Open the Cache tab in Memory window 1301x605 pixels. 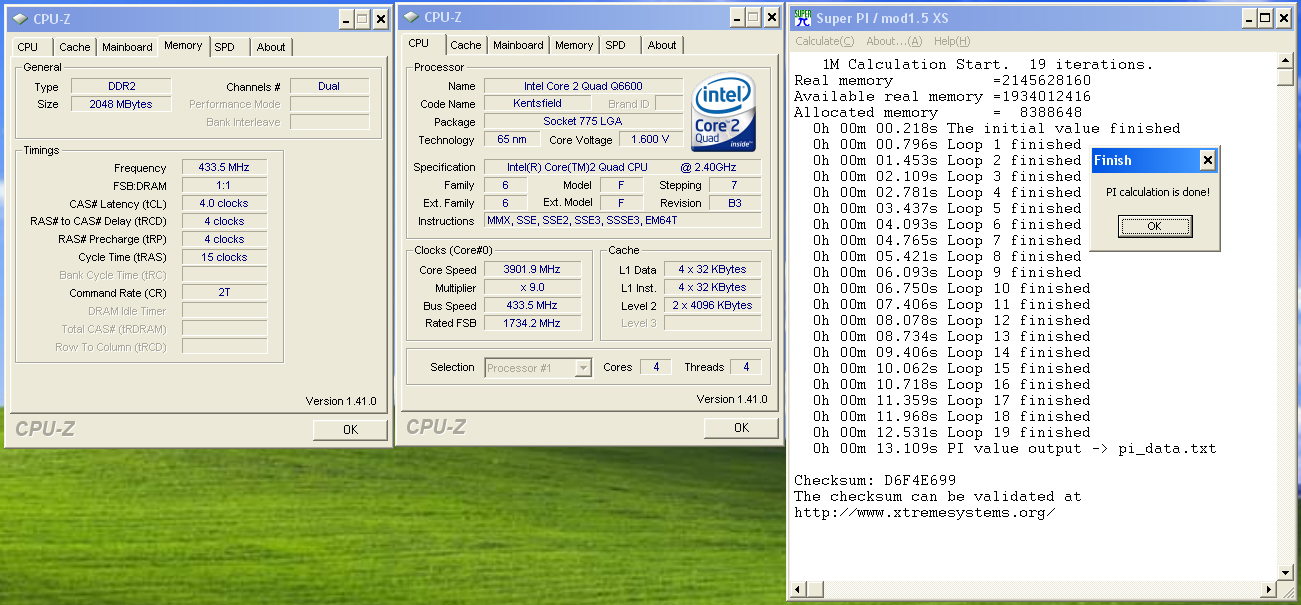pos(74,47)
